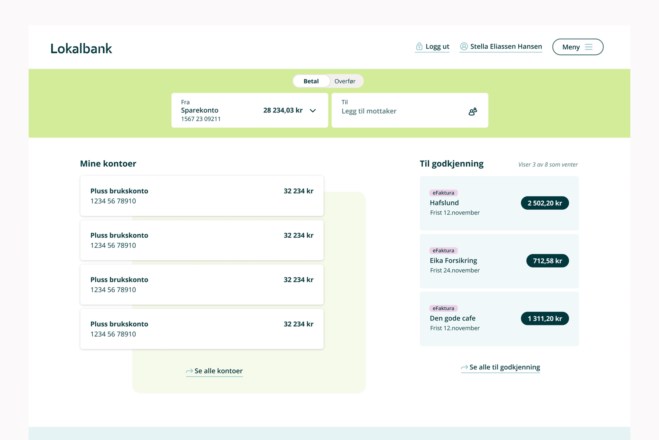Expand the Fra account dropdown chevron
659x440 pixels.
click(313, 111)
